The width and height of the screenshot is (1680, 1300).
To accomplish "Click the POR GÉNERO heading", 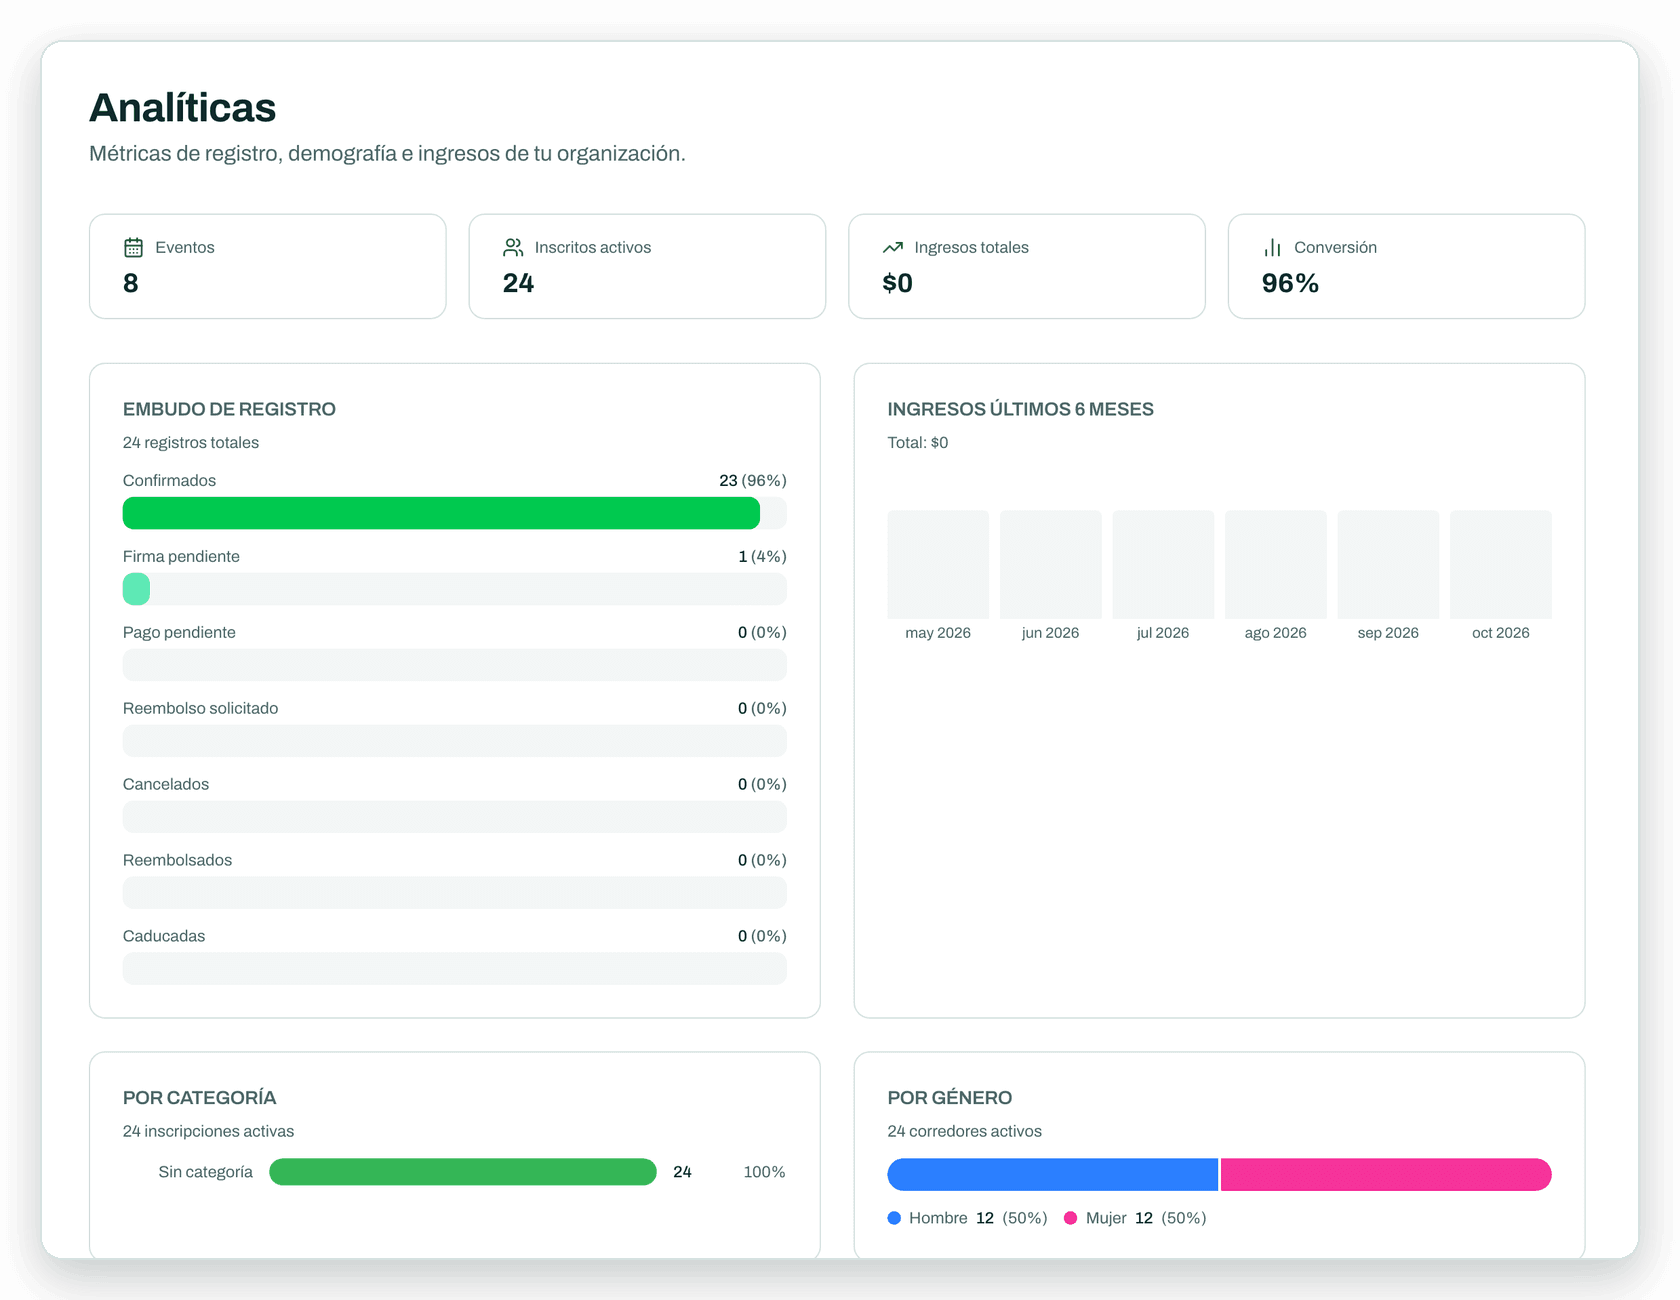I will point(950,1098).
